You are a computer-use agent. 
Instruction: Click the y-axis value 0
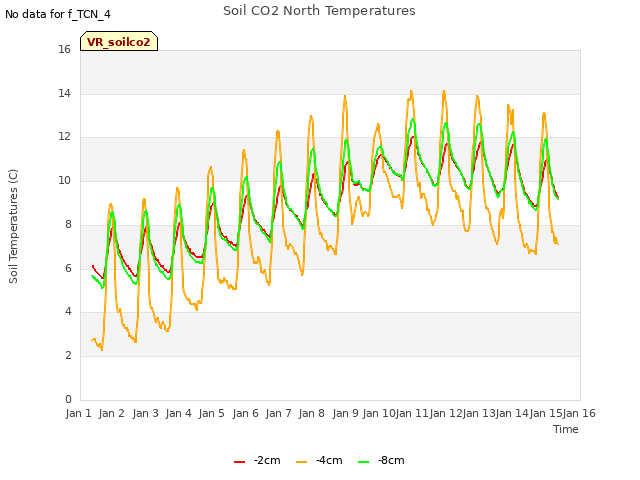click(68, 399)
